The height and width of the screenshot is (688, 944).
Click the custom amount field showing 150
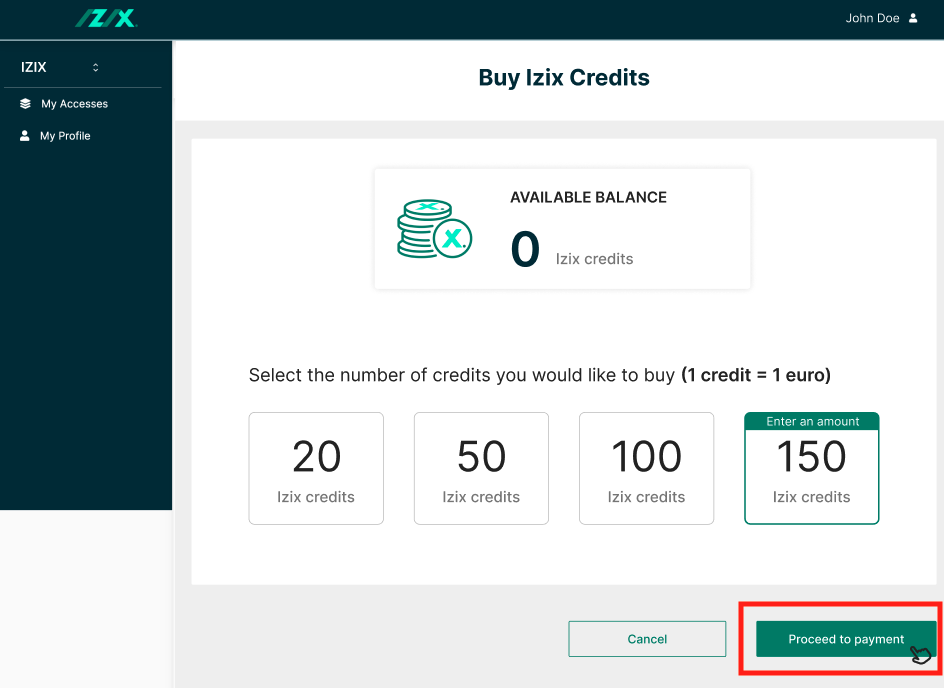(811, 458)
